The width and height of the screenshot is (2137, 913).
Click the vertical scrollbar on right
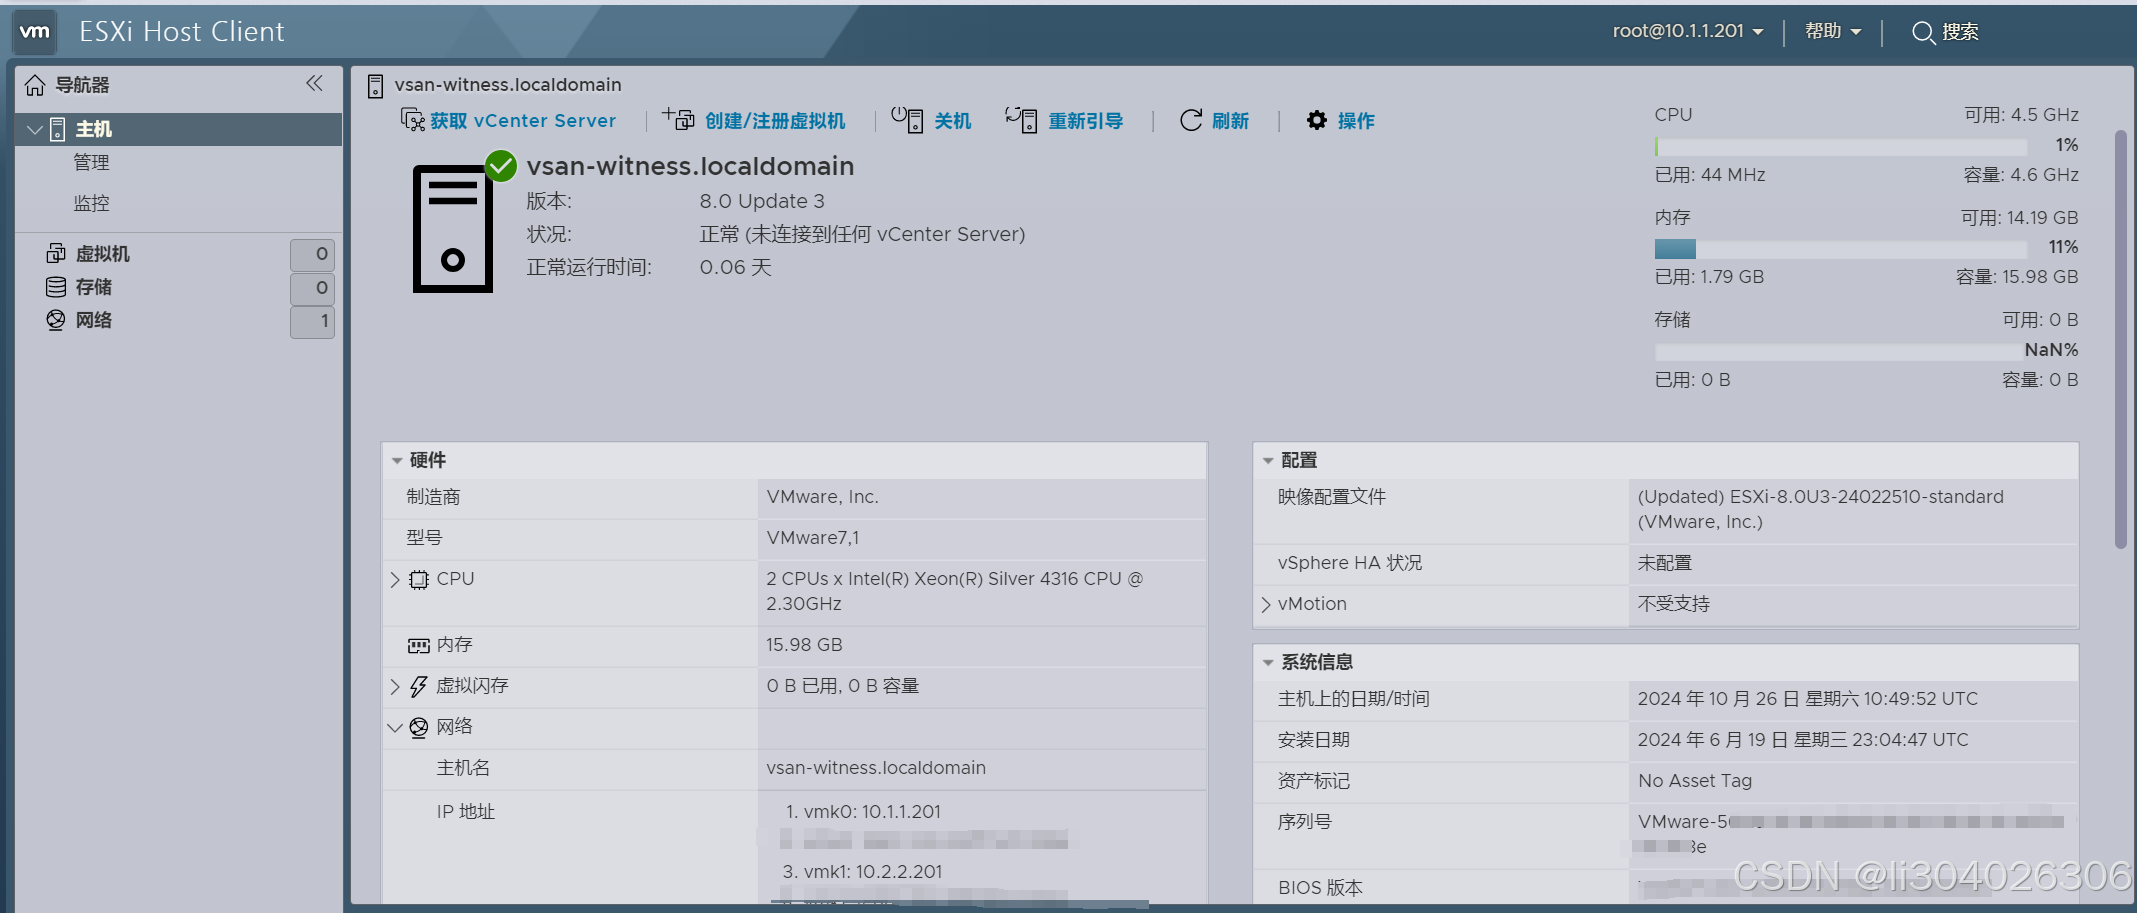click(2121, 339)
